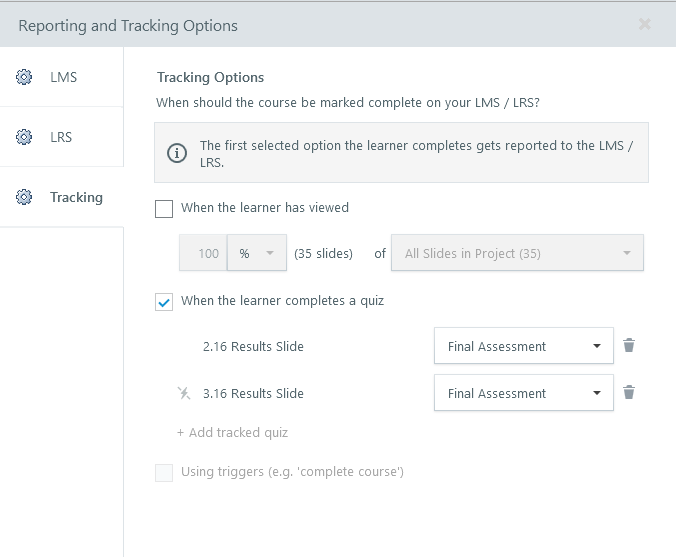Select the 2.16 Results Slide entry
The image size is (676, 557).
[253, 347]
